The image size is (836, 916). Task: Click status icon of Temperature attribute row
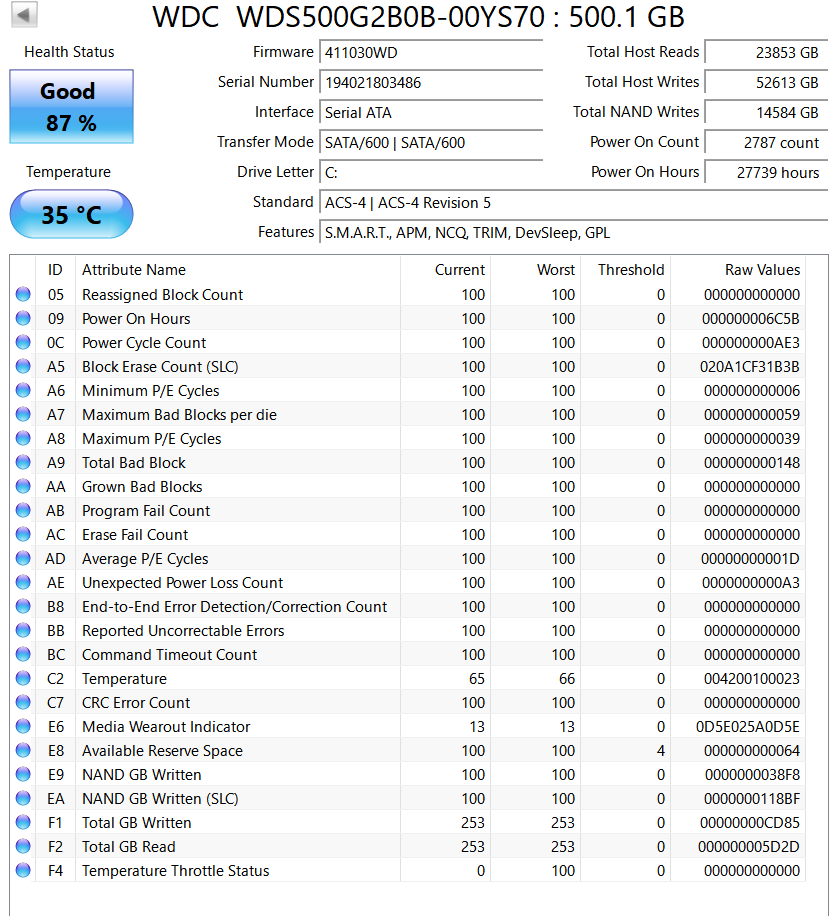click(23, 678)
